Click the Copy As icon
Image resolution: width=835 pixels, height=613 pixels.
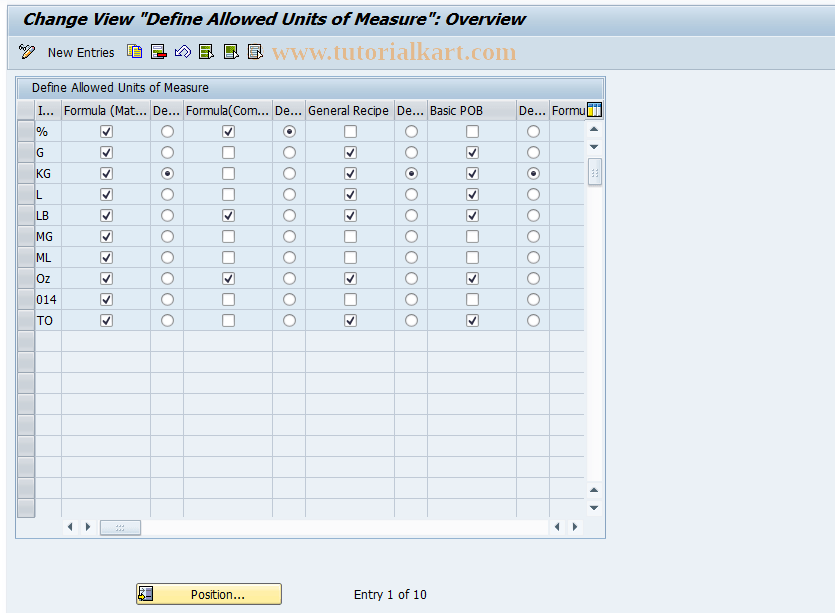[134, 52]
